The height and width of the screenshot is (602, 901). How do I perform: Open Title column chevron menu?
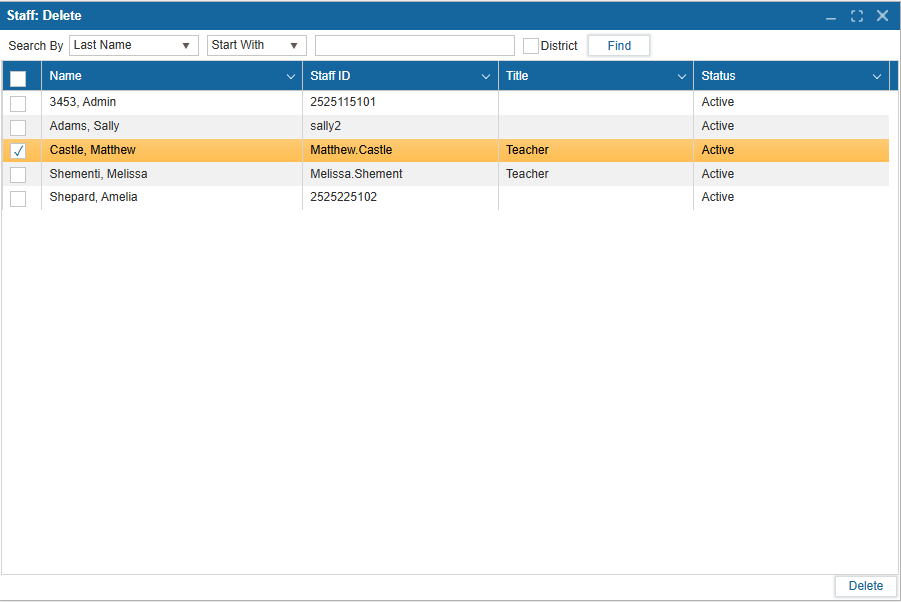click(682, 77)
